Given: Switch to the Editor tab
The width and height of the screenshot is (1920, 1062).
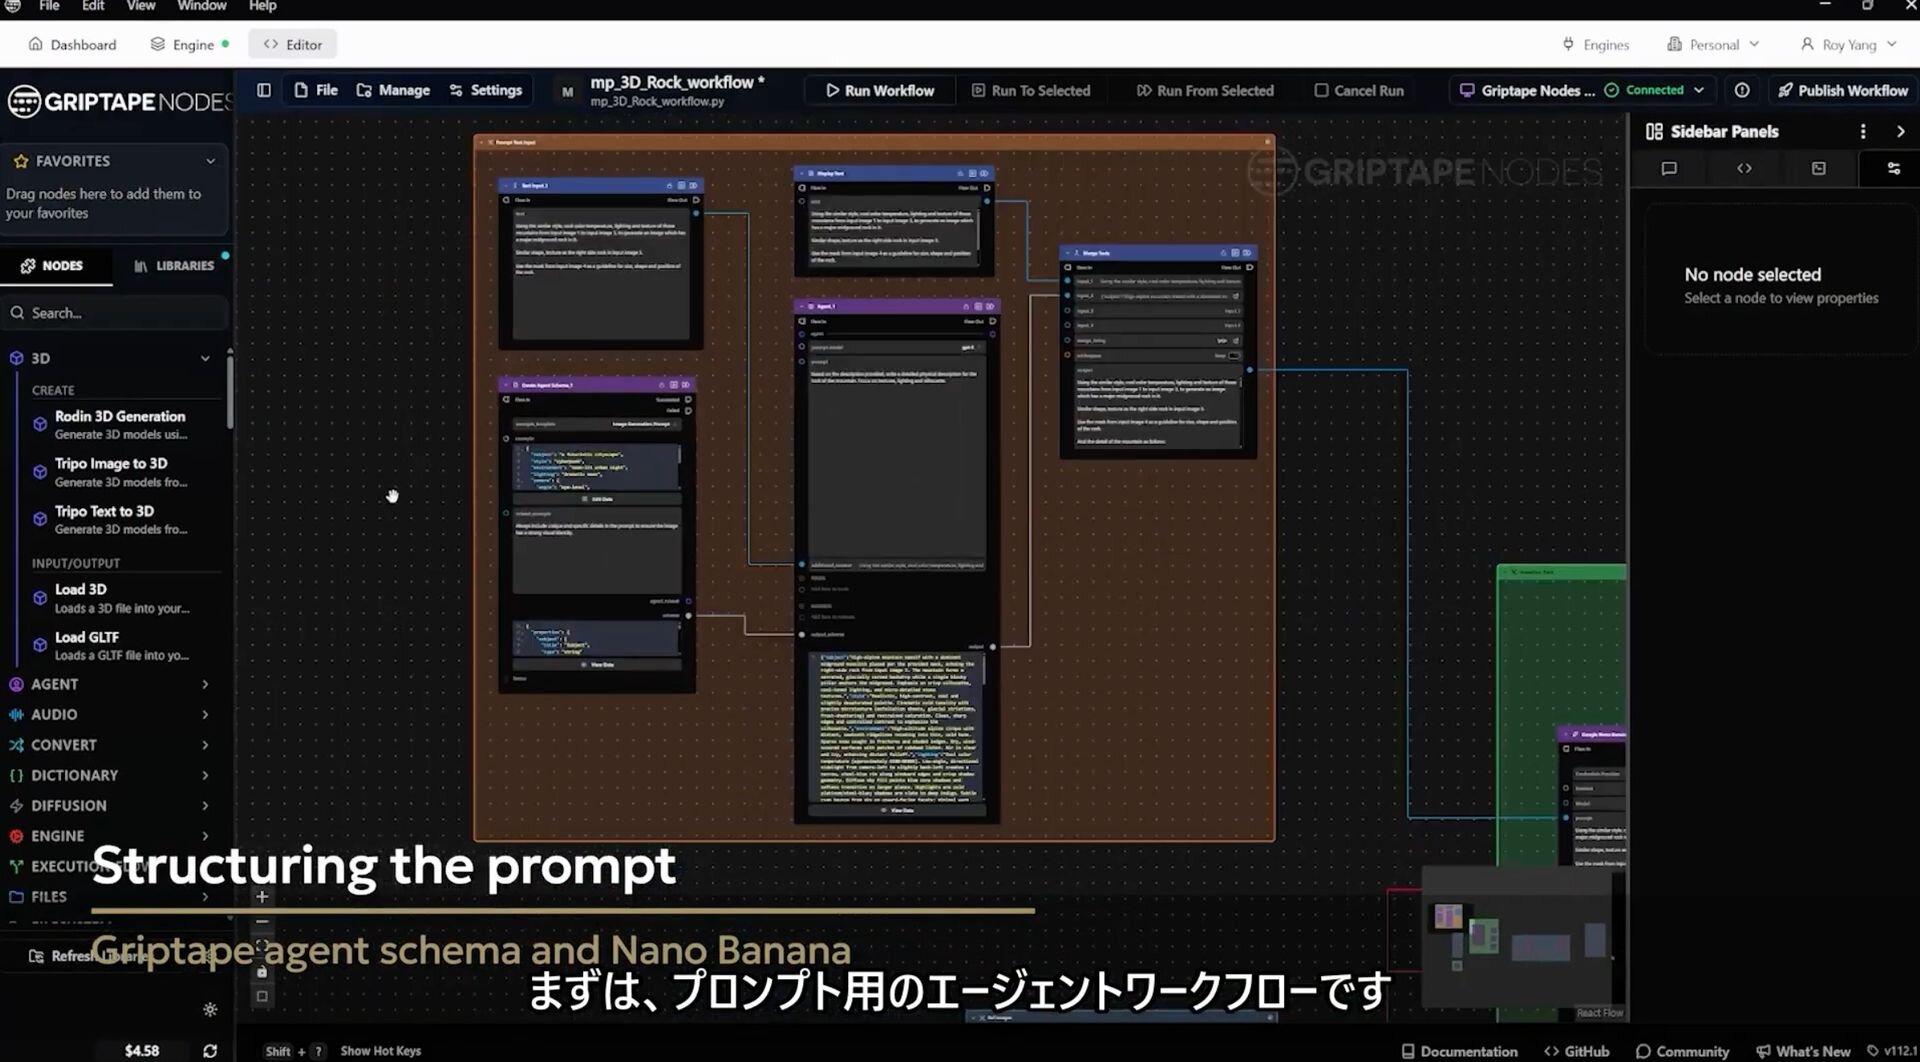Looking at the screenshot, I should point(293,44).
